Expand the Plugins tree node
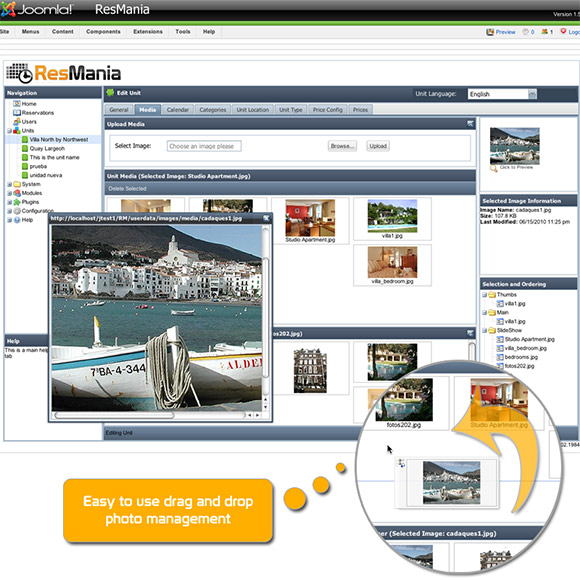This screenshot has height=580, width=580. [x=9, y=202]
